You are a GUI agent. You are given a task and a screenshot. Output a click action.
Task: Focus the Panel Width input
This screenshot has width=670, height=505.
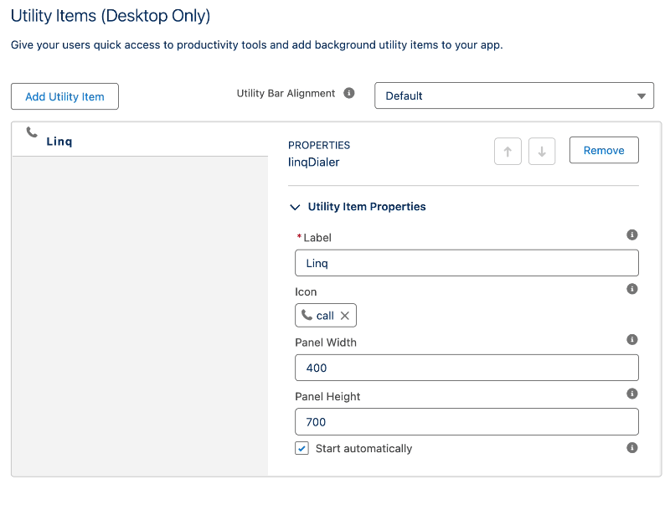coord(466,368)
